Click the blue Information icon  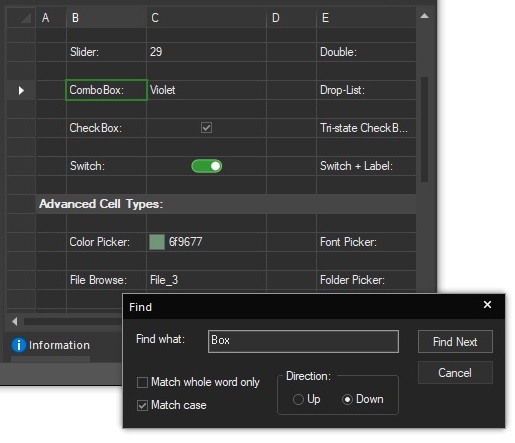pos(19,345)
